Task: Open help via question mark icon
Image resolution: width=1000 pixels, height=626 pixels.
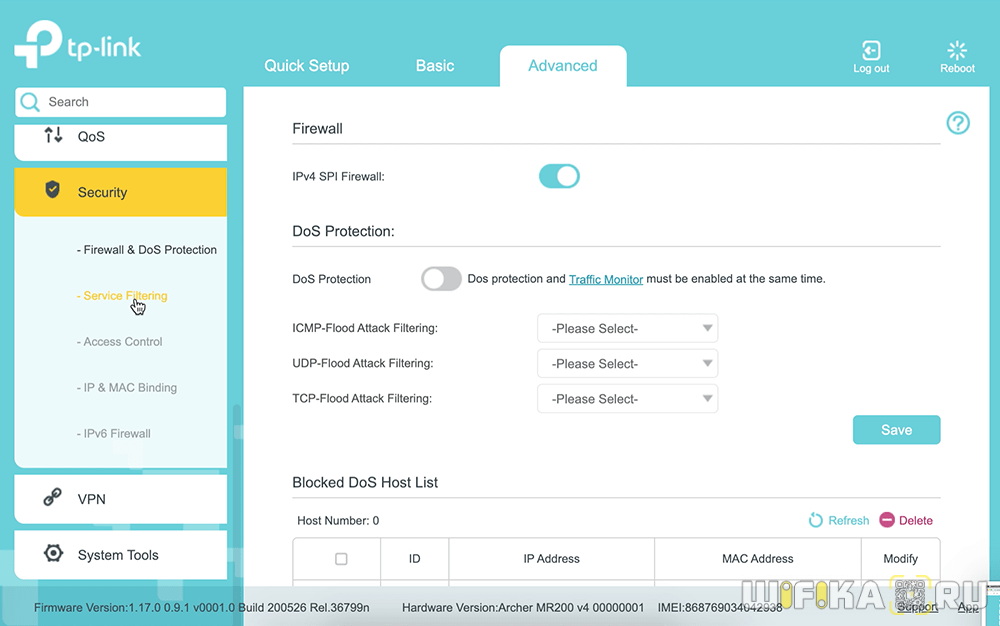Action: 958,123
